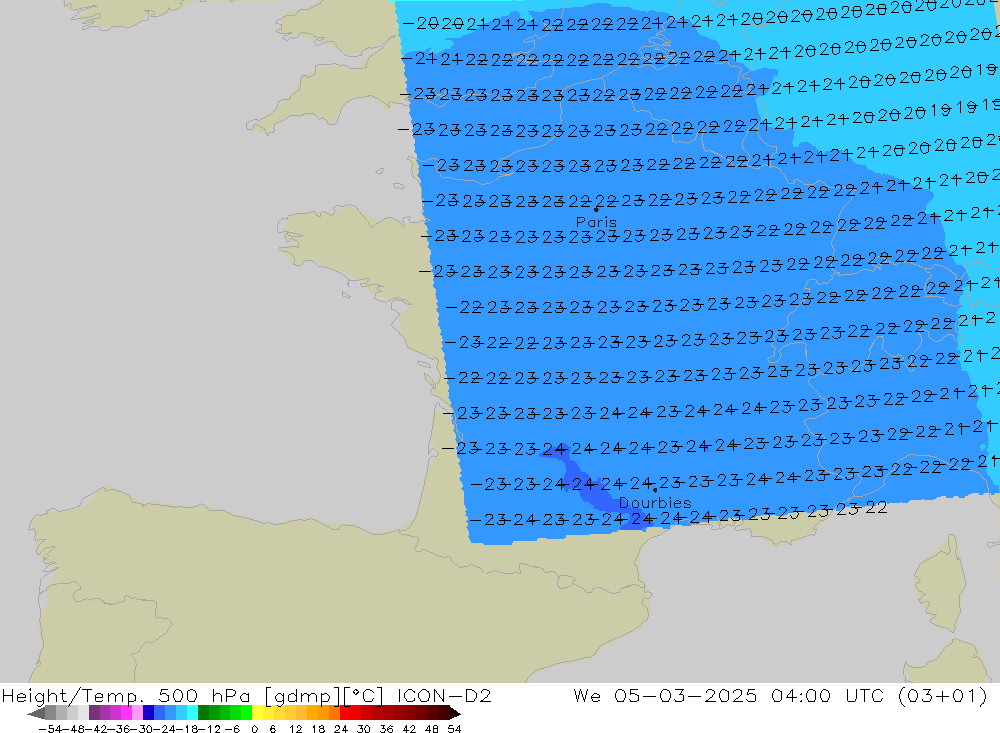Pick the cyan legend swatch
This screenshot has height=733, width=1000.
192,713
